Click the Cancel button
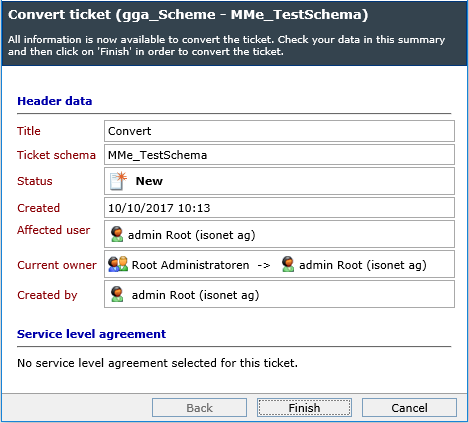This screenshot has height=423, width=469. coord(409,408)
